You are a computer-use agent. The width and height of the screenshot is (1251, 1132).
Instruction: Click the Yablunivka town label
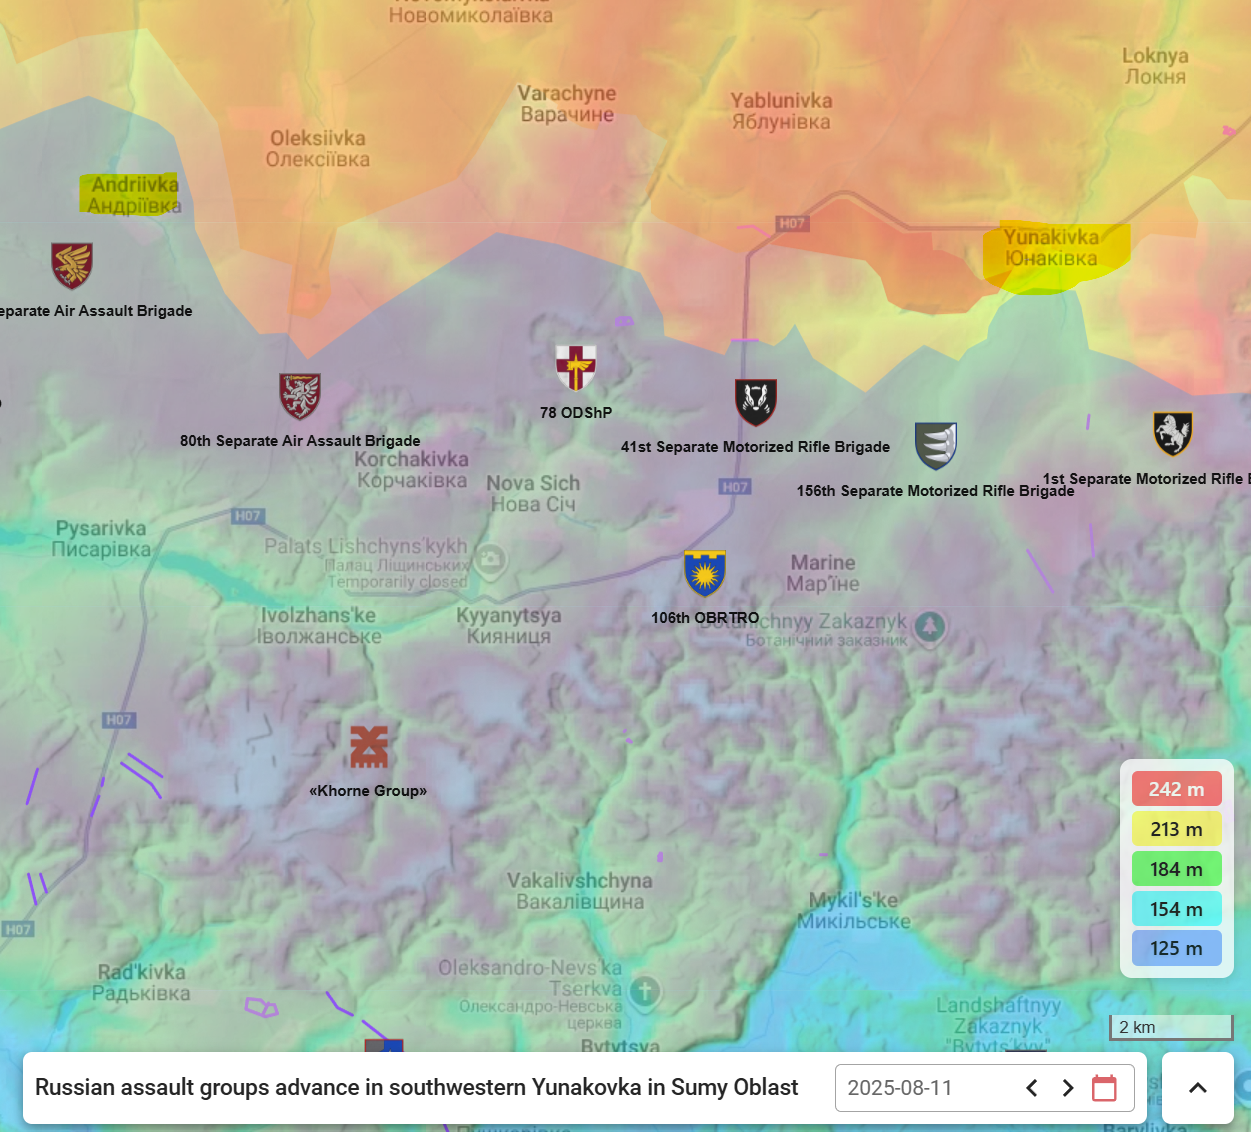(x=781, y=111)
